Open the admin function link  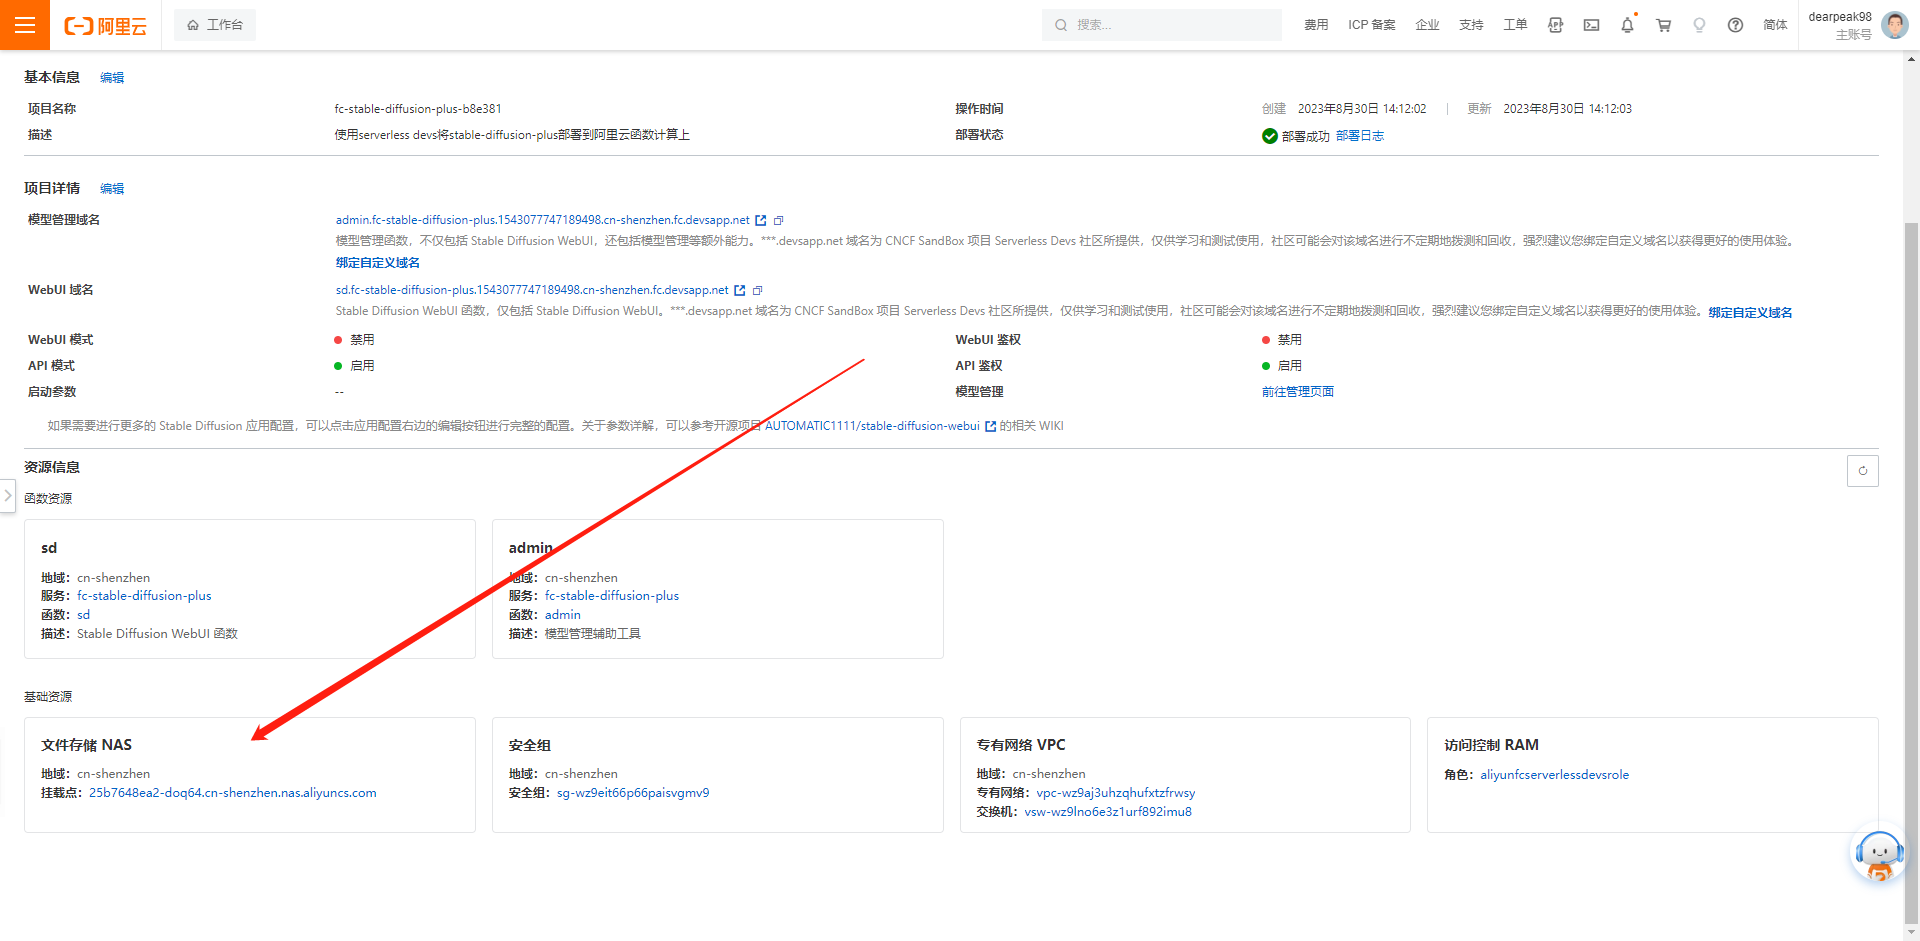coord(563,615)
